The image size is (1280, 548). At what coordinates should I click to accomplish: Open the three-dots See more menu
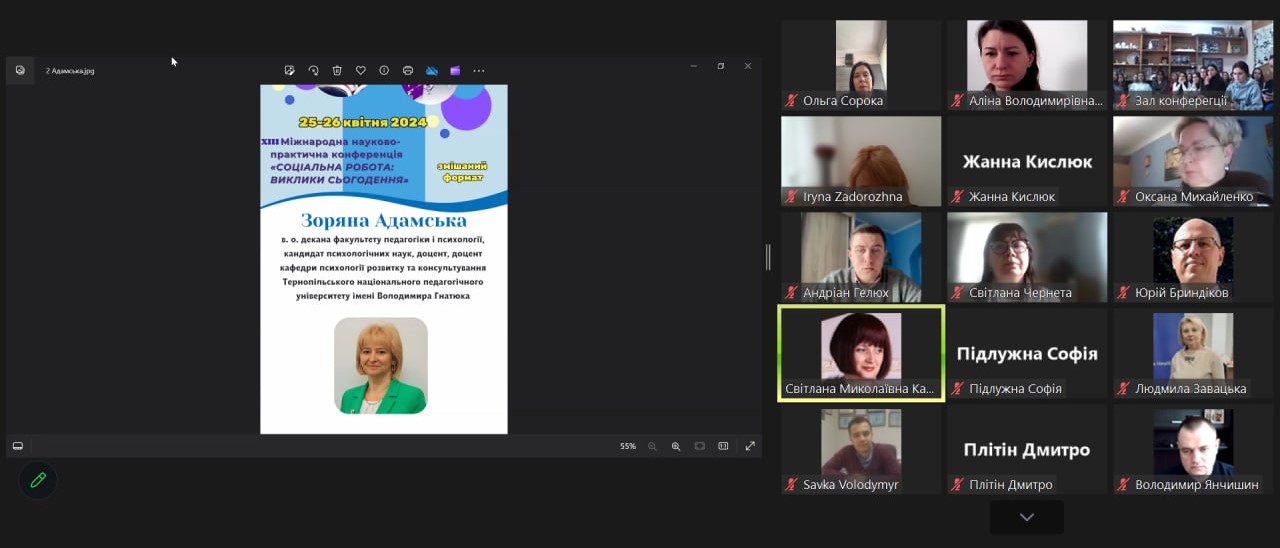[x=479, y=71]
